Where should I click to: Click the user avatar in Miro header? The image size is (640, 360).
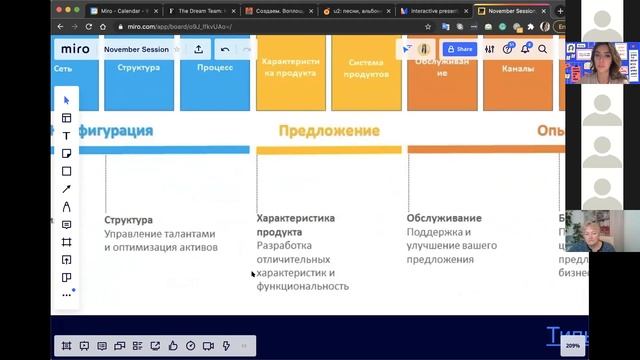pyautogui.click(x=424, y=49)
